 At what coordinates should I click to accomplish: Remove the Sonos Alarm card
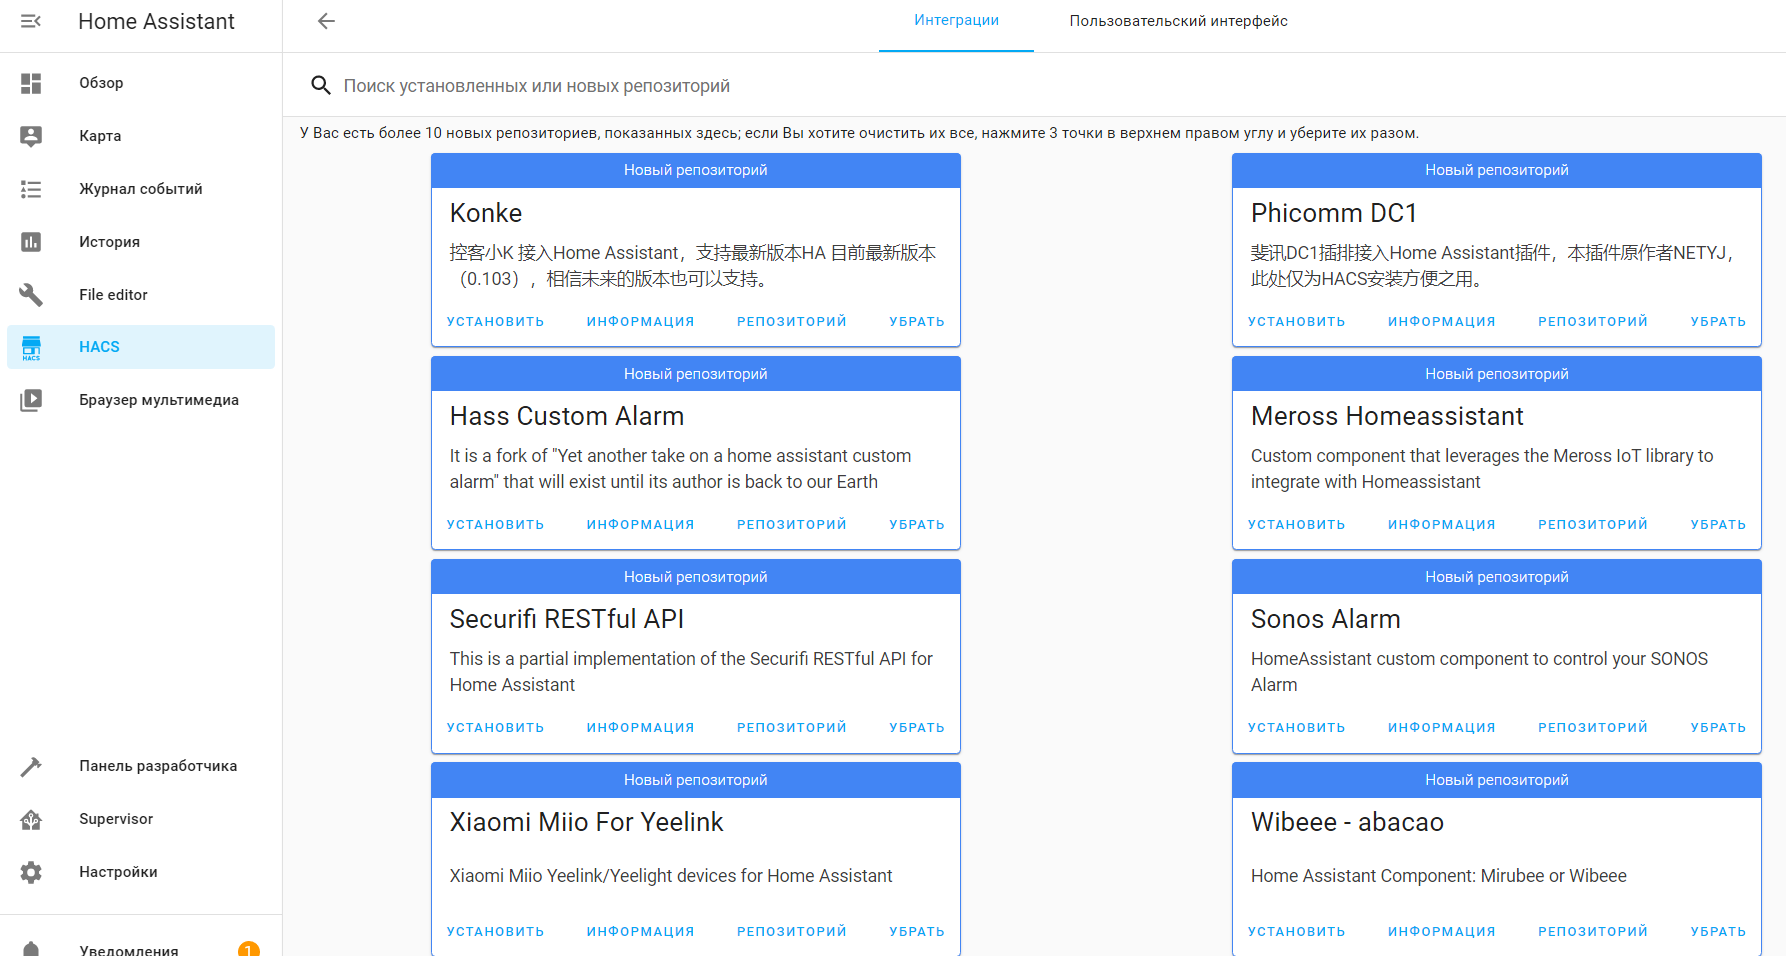1718,728
